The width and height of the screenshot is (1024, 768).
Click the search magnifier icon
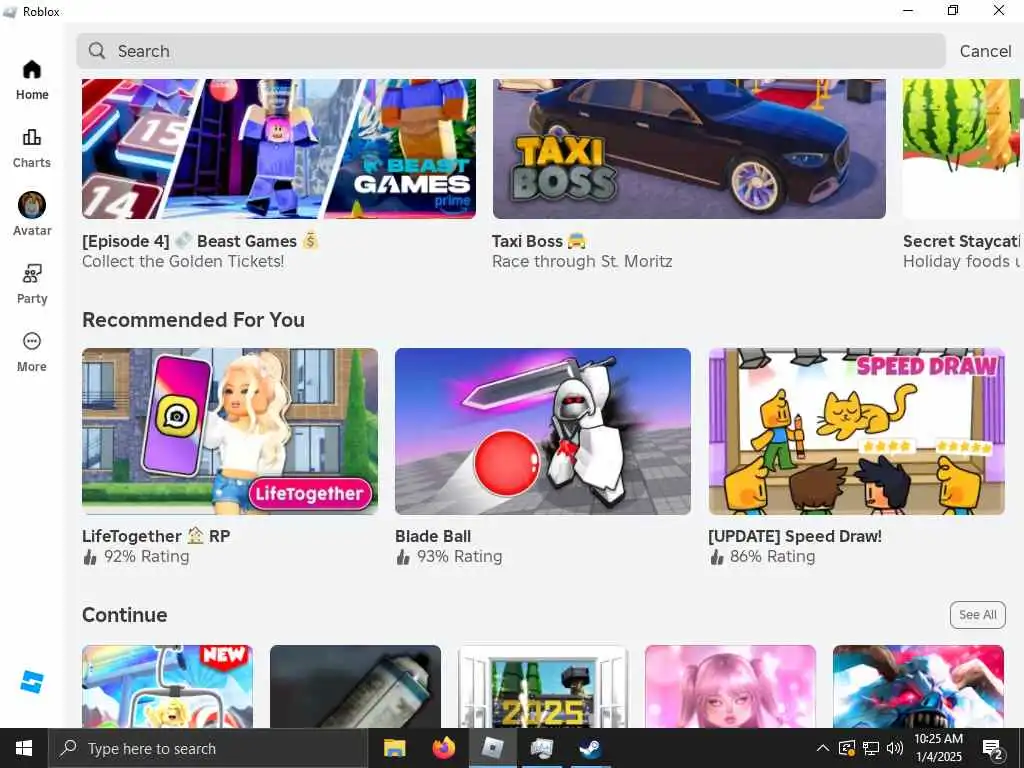(x=97, y=51)
